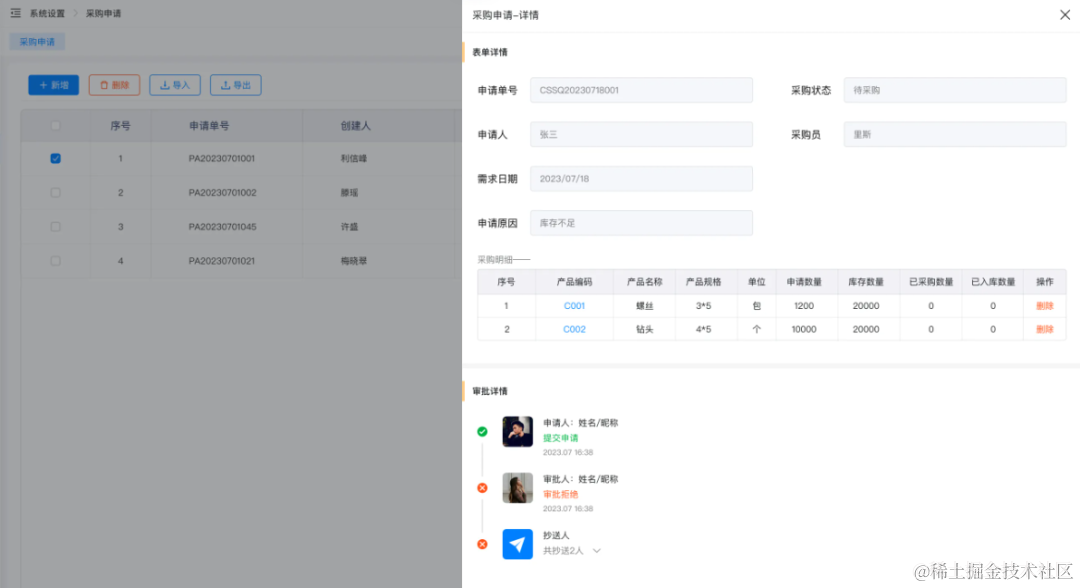The width and height of the screenshot is (1080, 588).
Task: Click the red status icon beside 抄送人
Action: (x=482, y=544)
